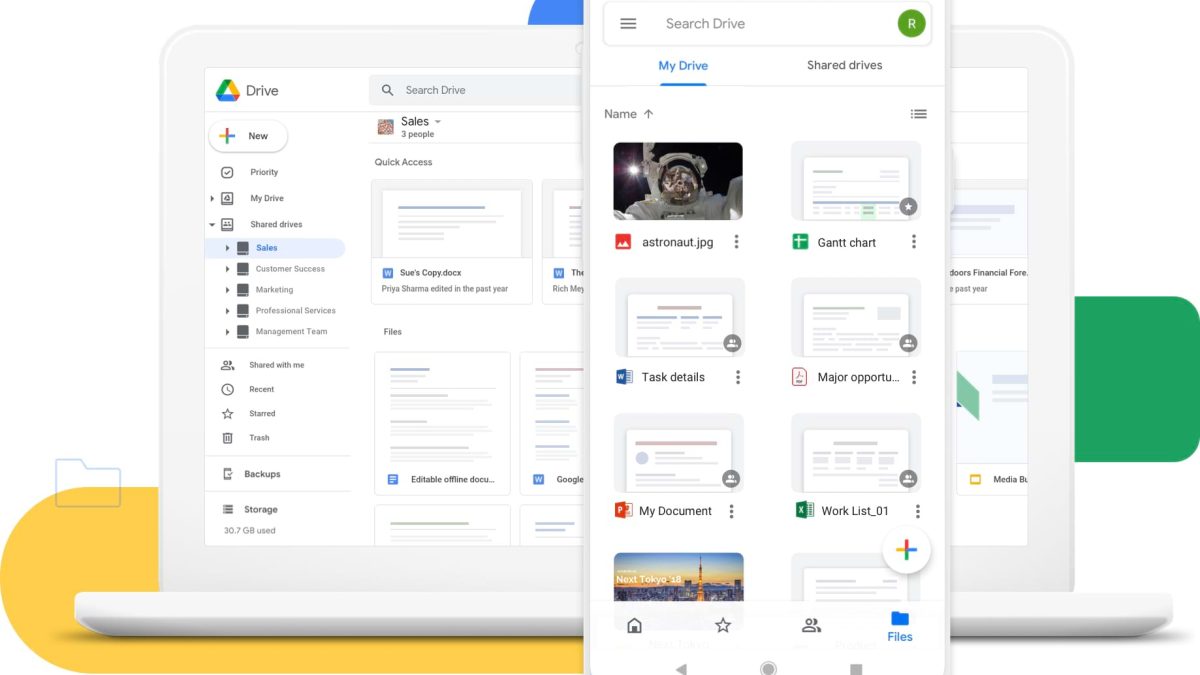The height and width of the screenshot is (675, 1200).
Task: Open more options for astronaut.jpg
Action: (736, 242)
